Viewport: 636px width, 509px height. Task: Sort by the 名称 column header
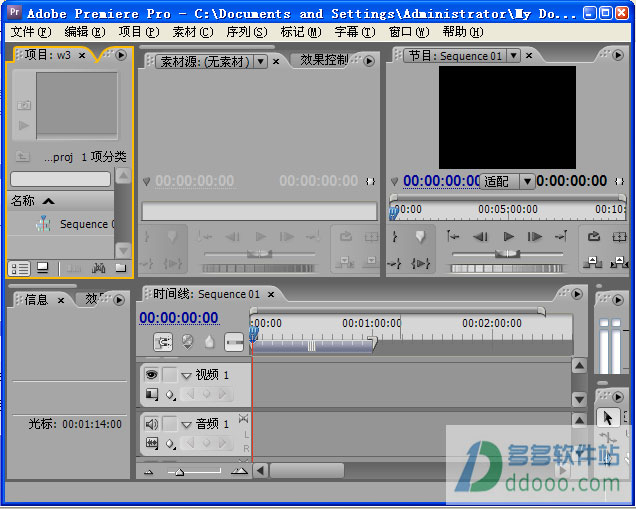click(61, 201)
